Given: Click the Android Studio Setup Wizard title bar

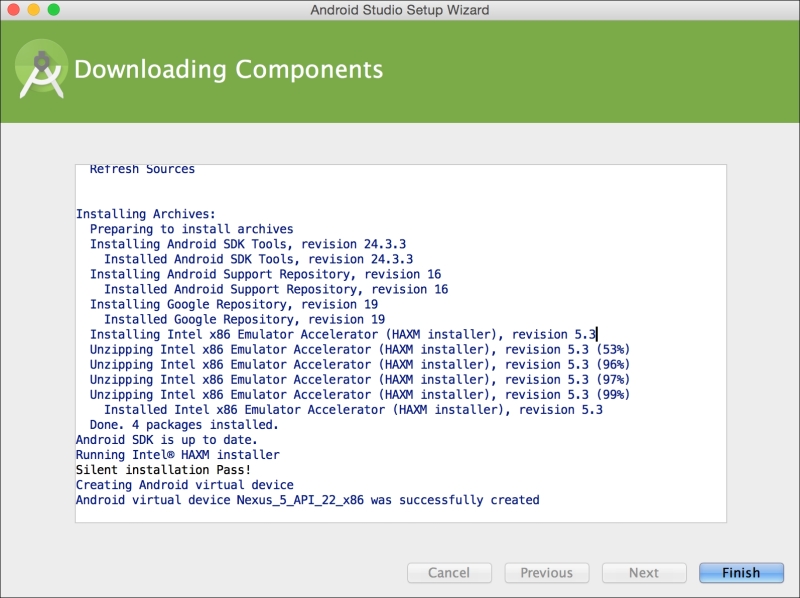Looking at the screenshot, I should [x=400, y=10].
